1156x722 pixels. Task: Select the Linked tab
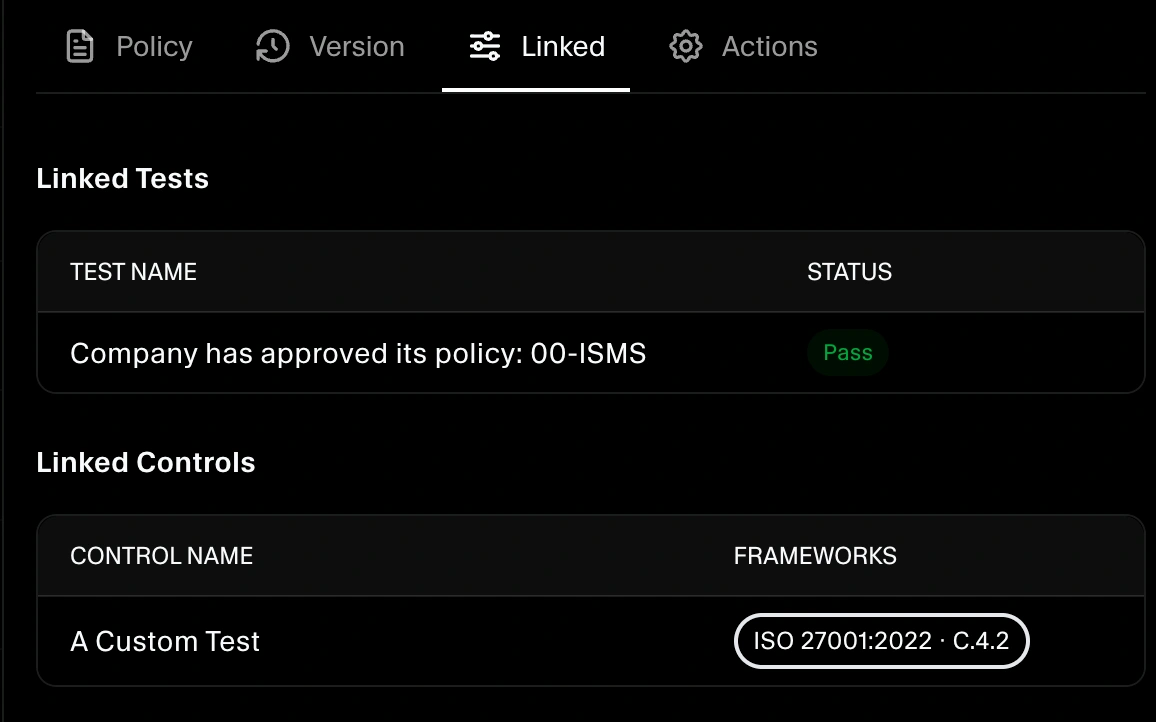click(563, 45)
